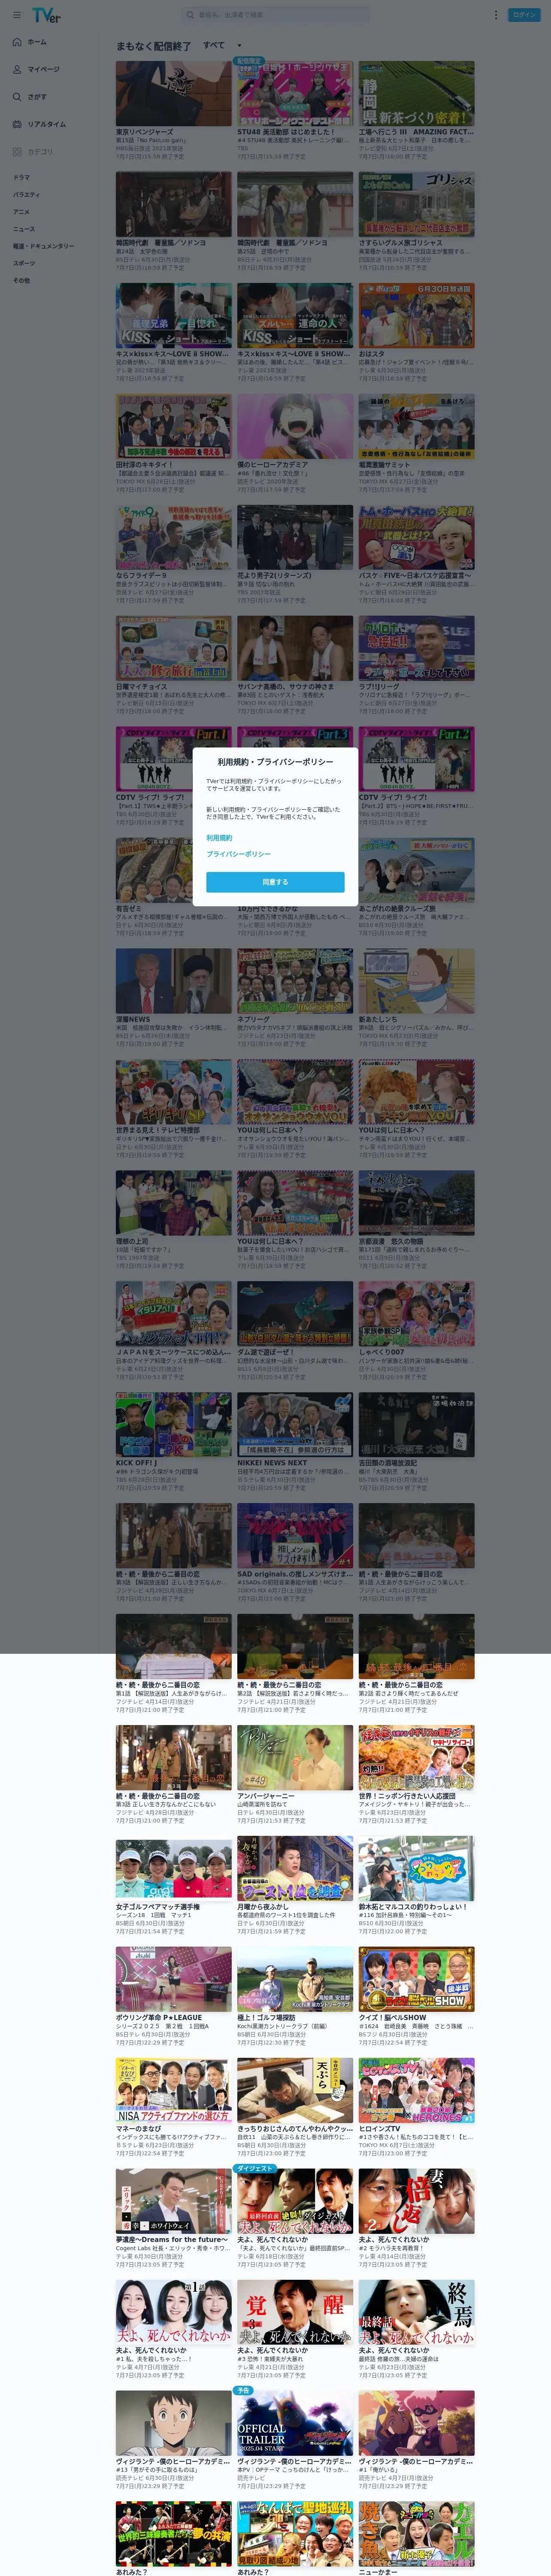Open 東京リベンジャーズ thumbnail
Image resolution: width=551 pixels, height=2576 pixels.
173,93
